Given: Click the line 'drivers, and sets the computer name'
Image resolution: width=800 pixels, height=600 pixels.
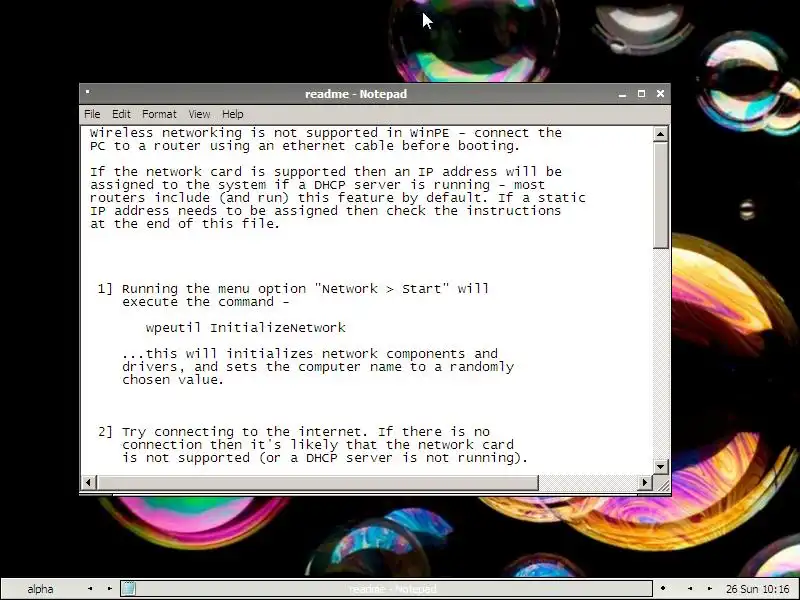Looking at the screenshot, I should pos(318,367).
